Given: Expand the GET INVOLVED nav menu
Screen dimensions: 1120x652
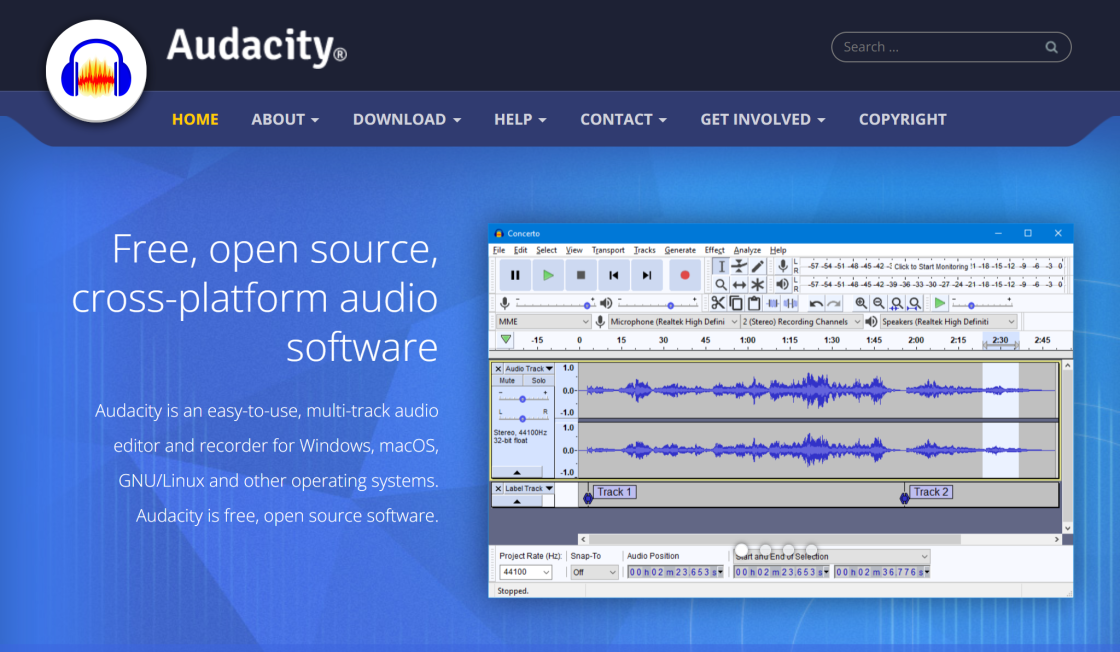Looking at the screenshot, I should (763, 119).
